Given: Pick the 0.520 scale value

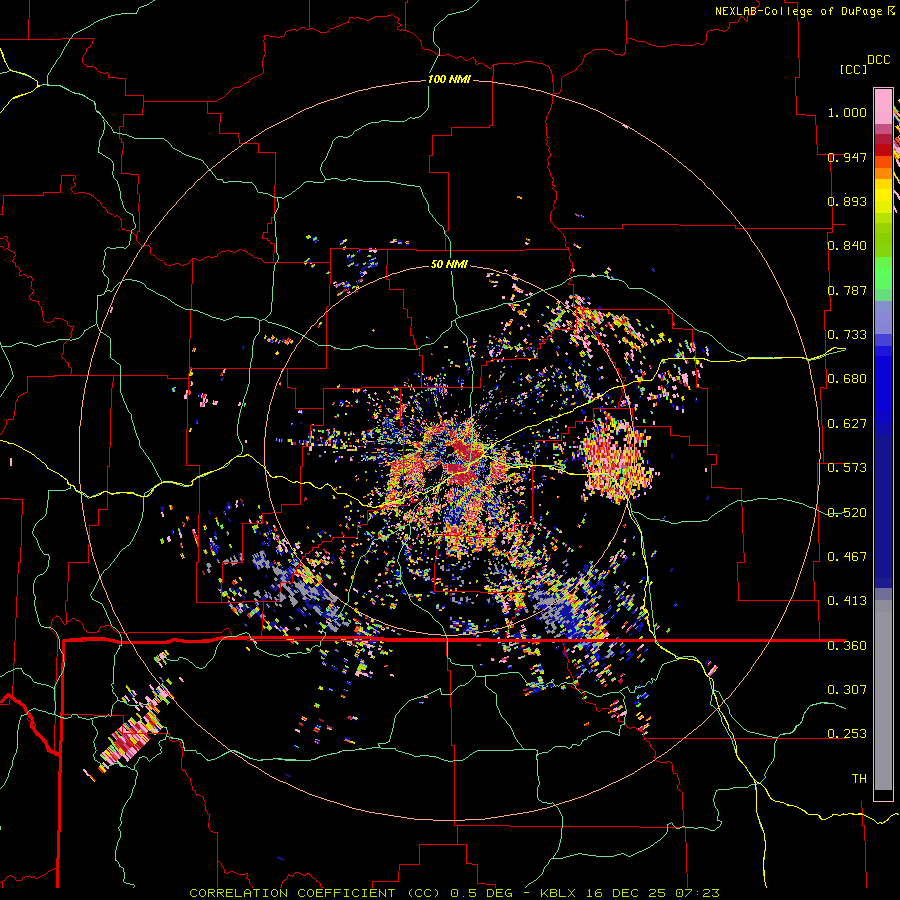Looking at the screenshot, I should pos(847,512).
